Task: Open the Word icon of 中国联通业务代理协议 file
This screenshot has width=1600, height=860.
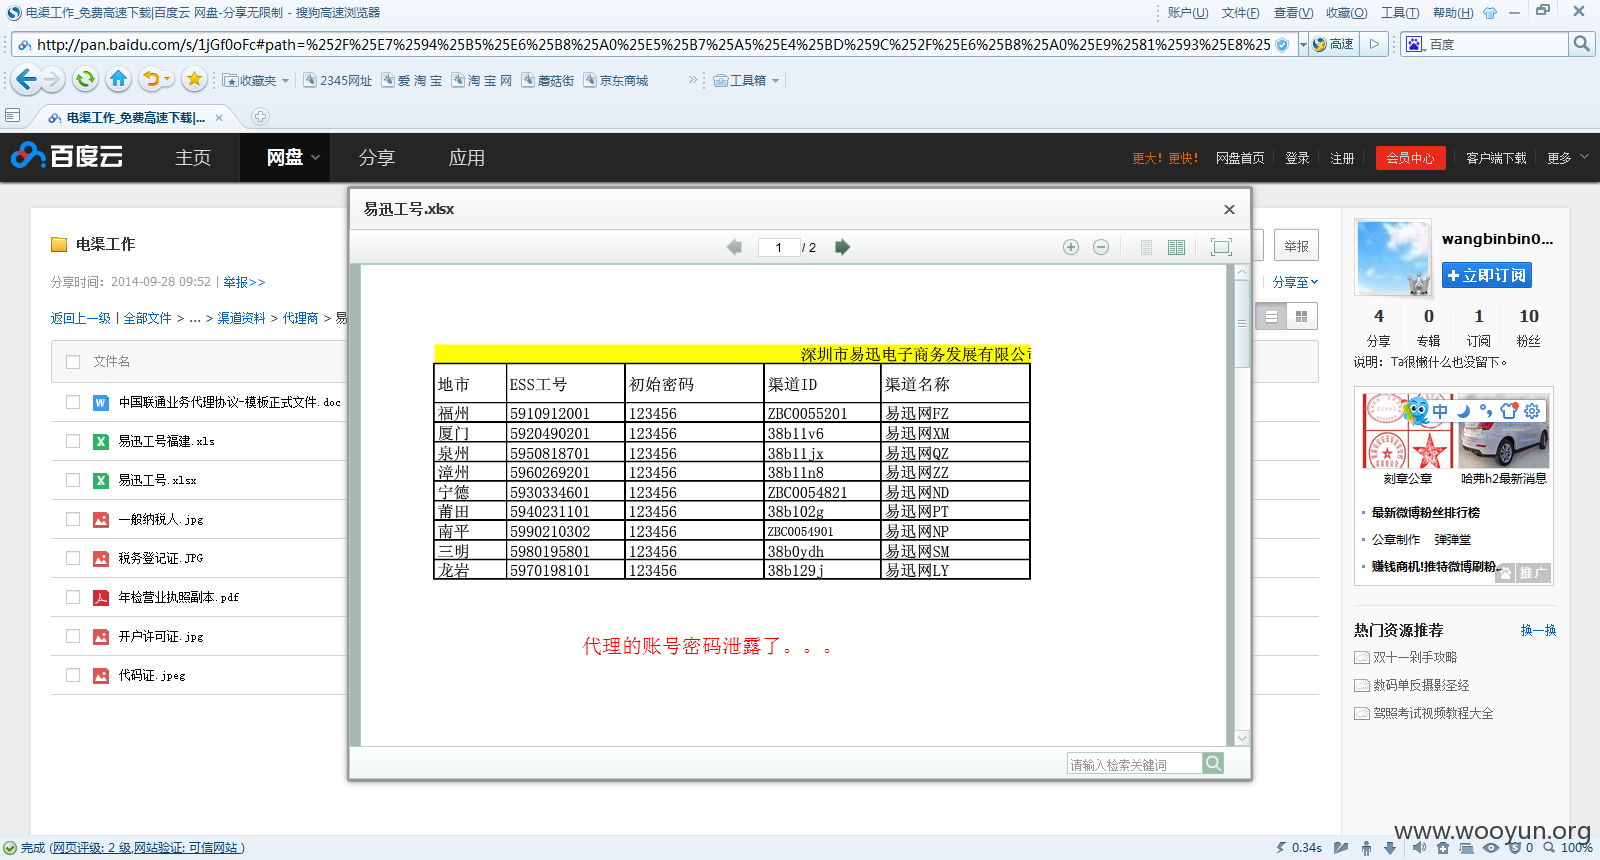Action: [x=101, y=402]
